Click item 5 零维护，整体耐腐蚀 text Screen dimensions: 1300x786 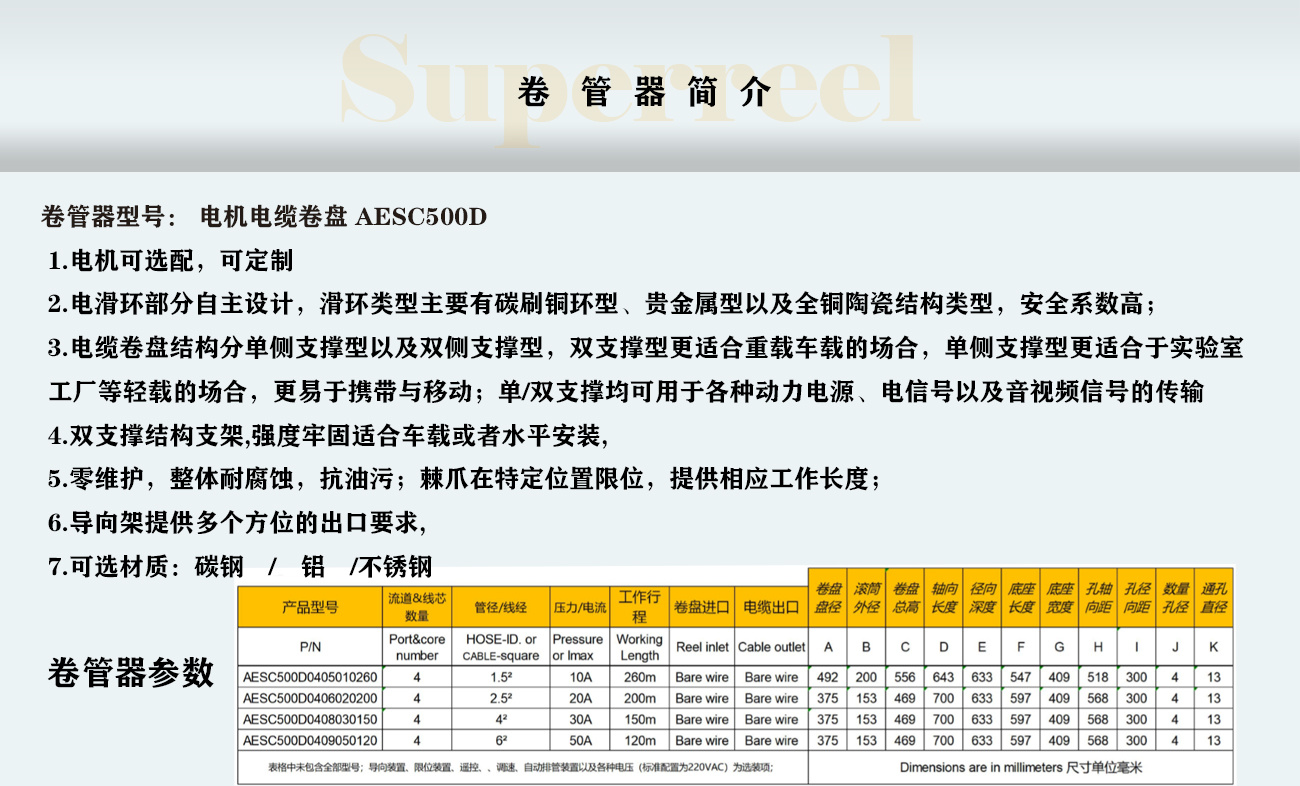(x=465, y=479)
